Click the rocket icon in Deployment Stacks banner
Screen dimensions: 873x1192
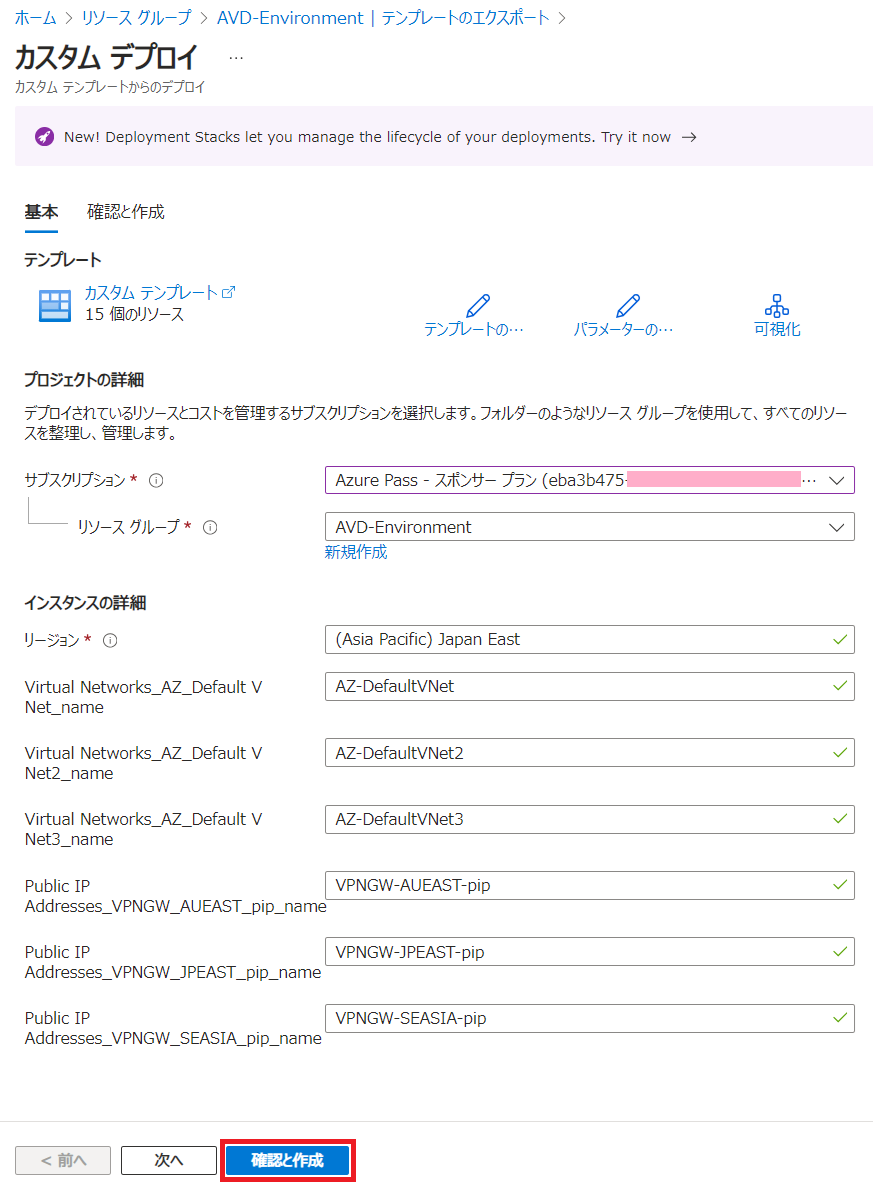44,137
